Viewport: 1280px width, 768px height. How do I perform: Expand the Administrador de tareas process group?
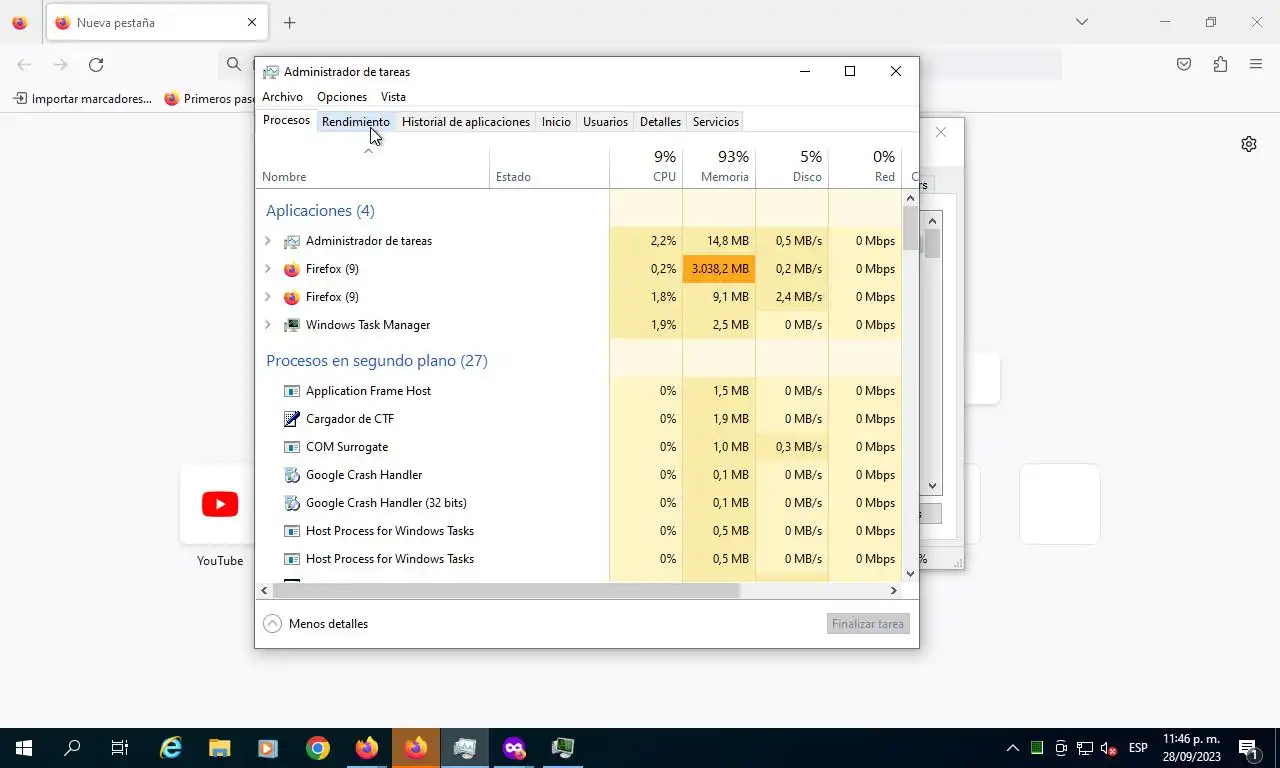click(x=267, y=241)
